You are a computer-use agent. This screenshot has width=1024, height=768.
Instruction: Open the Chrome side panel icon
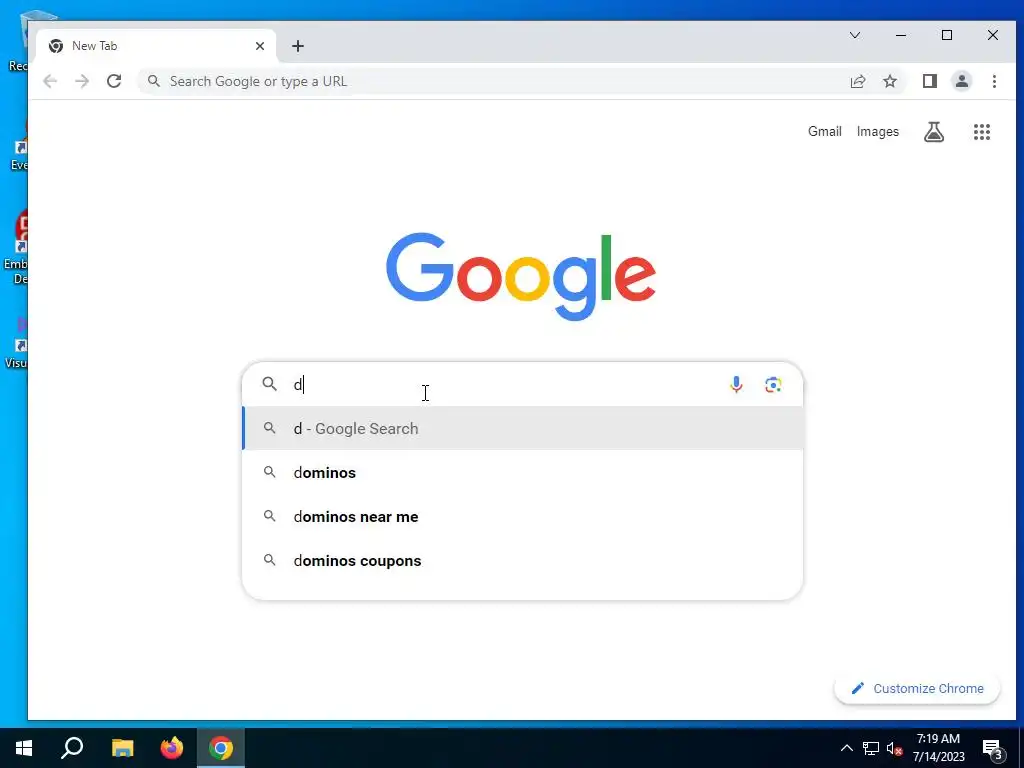click(930, 81)
